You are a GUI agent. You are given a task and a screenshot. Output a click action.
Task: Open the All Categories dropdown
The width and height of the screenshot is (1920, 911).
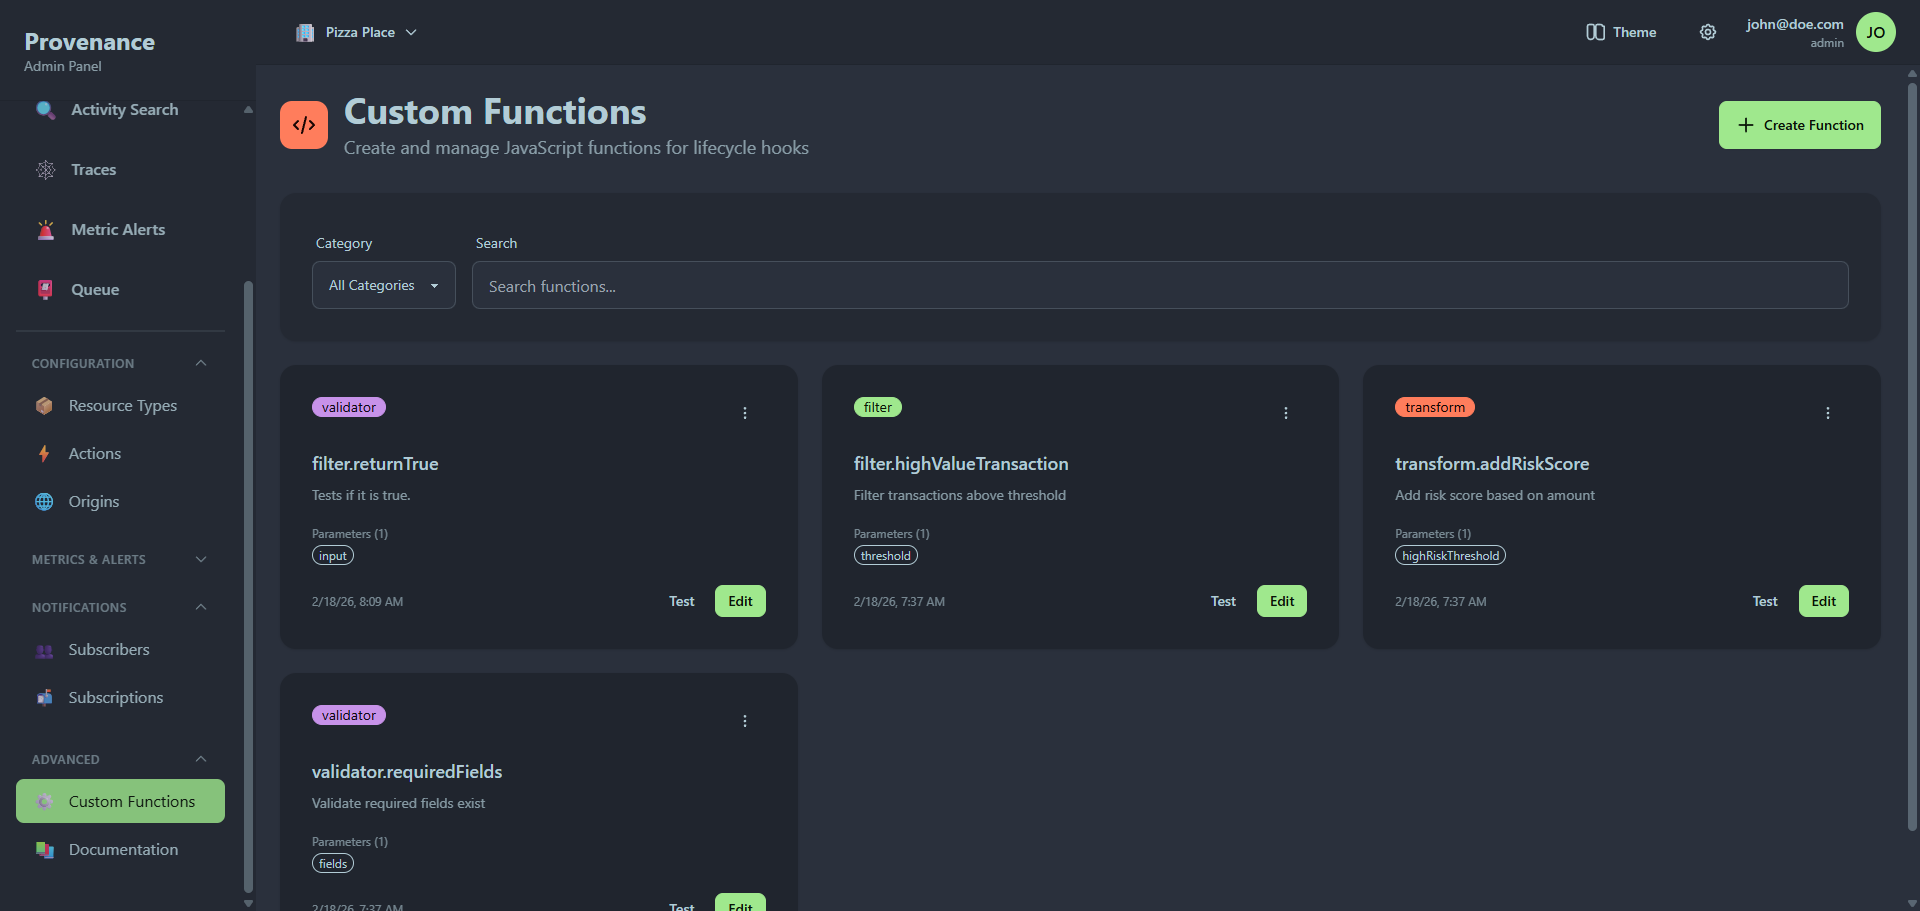(383, 285)
